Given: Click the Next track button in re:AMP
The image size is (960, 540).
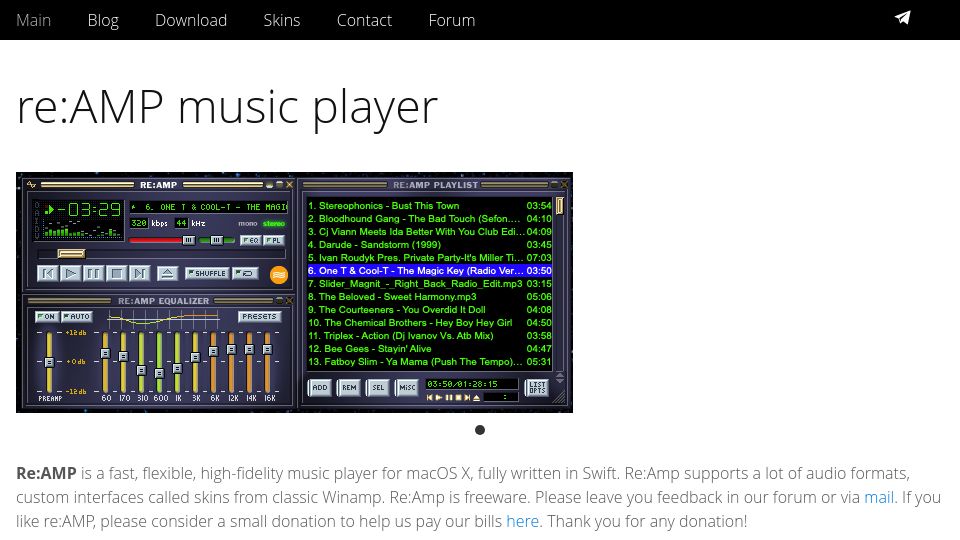Looking at the screenshot, I should pos(140,273).
